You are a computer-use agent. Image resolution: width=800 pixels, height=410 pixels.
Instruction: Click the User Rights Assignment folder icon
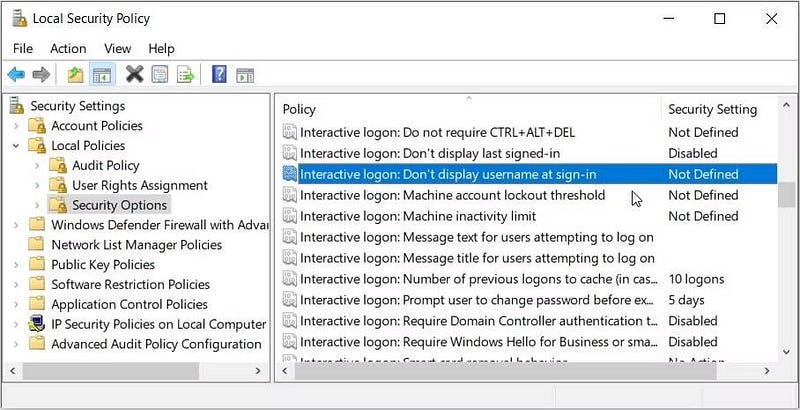click(58, 185)
